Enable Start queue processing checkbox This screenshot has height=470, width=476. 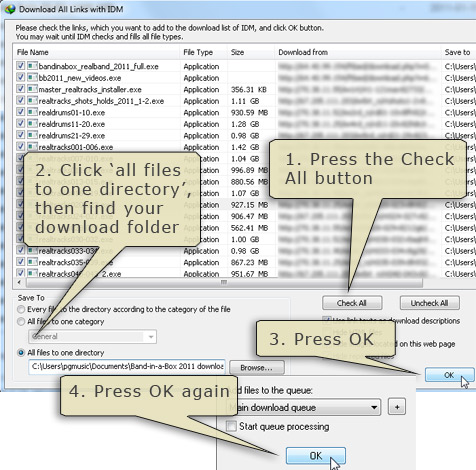pyautogui.click(x=231, y=426)
